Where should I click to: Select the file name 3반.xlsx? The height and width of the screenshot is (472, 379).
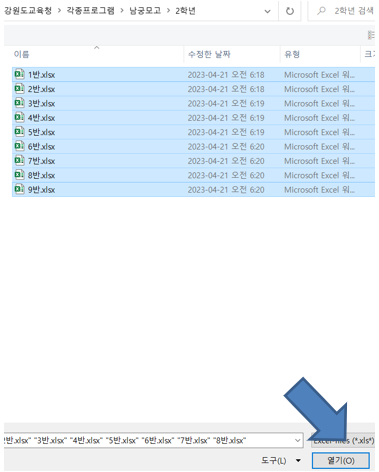pyautogui.click(x=41, y=103)
